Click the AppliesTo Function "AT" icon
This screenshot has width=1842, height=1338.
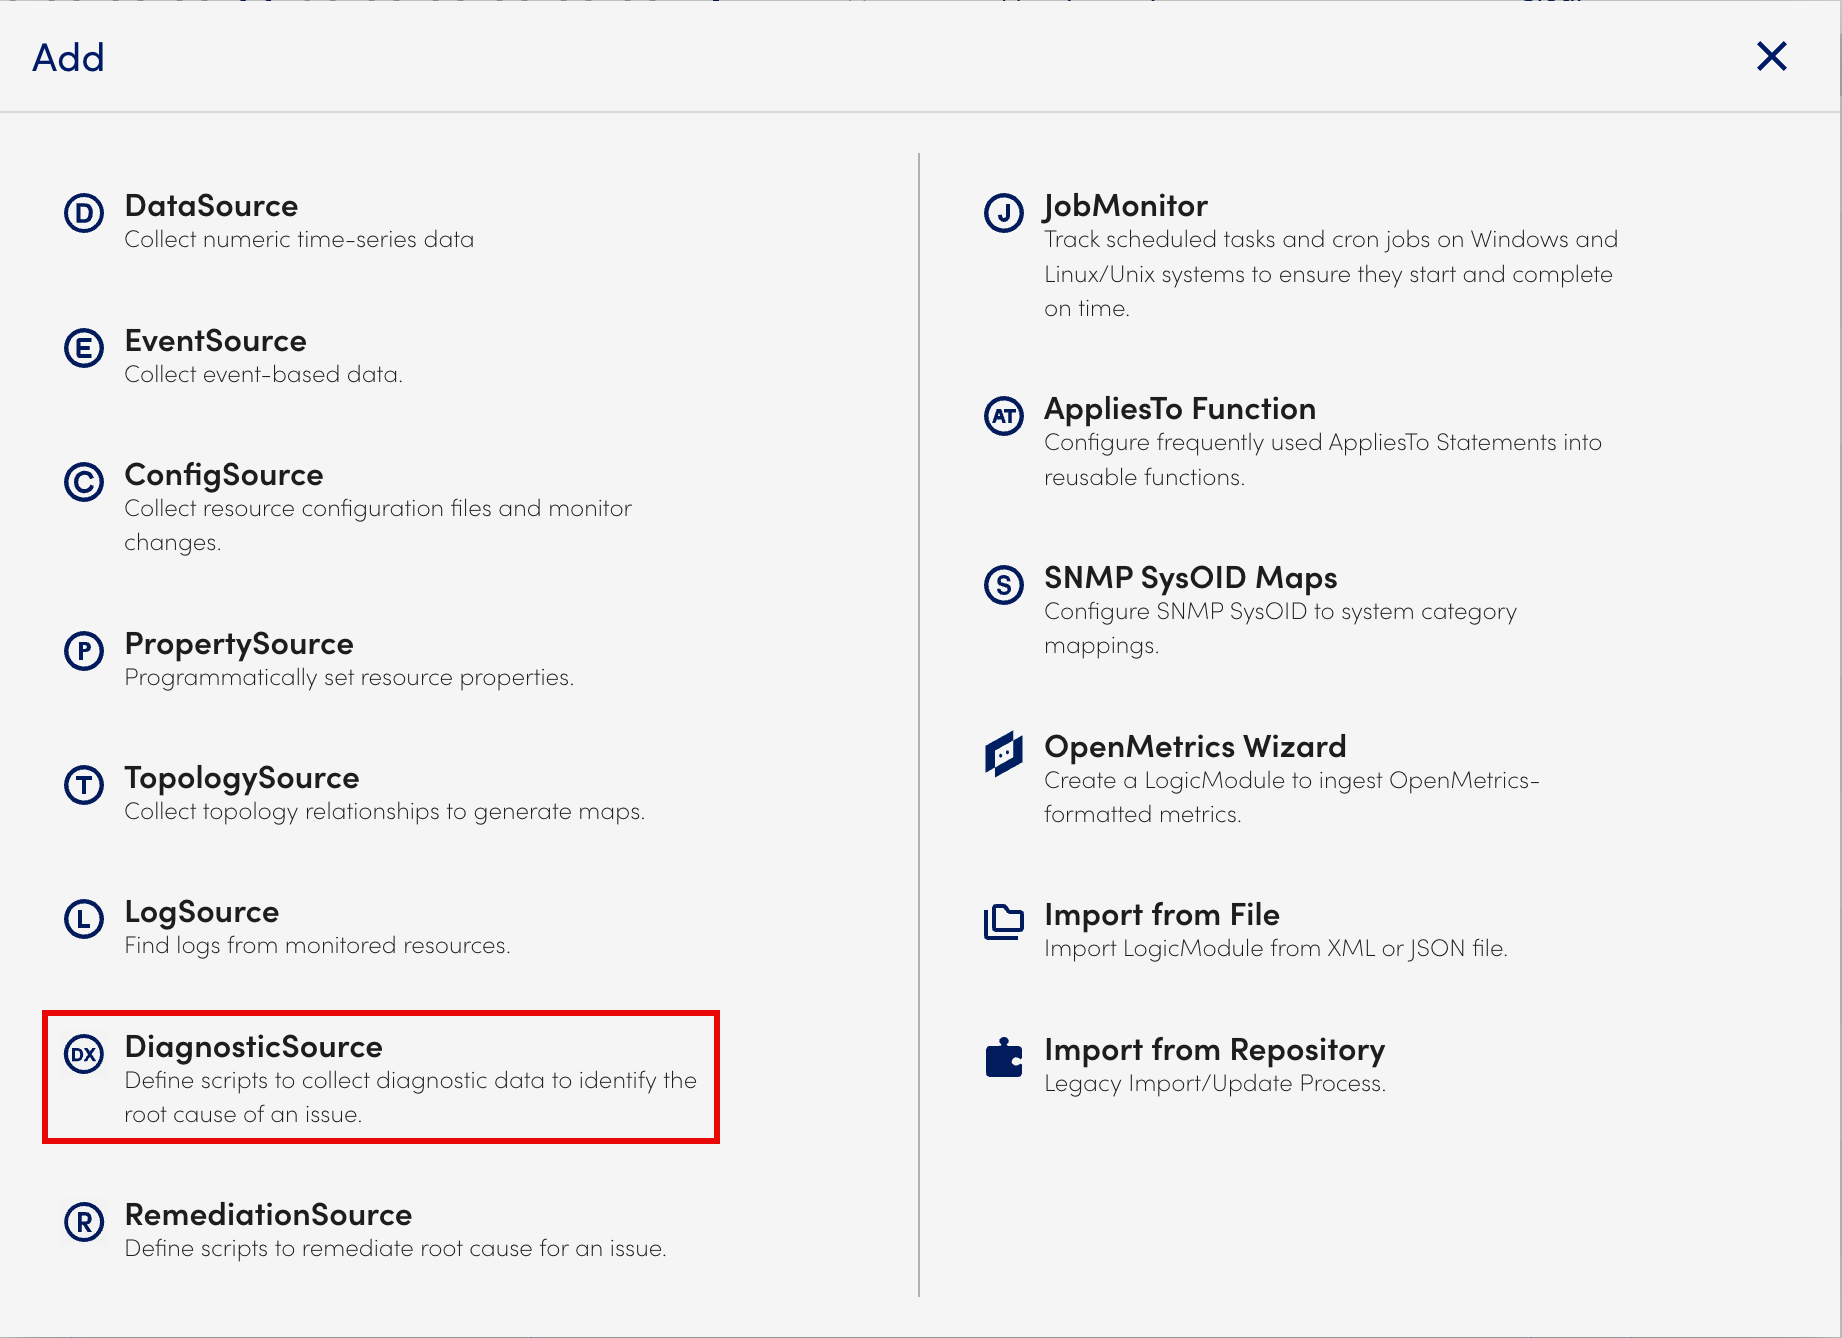tap(1003, 416)
